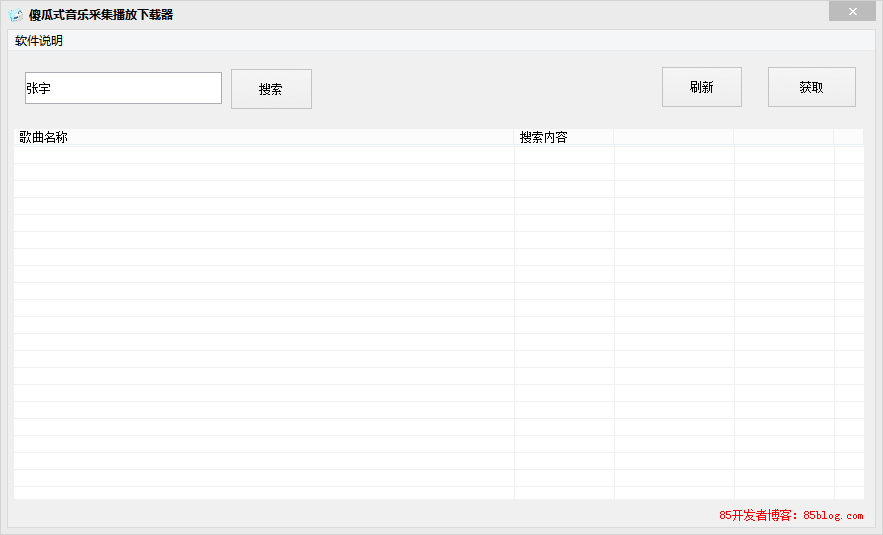Select the first empty row under 歌曲名称
The width and height of the screenshot is (883, 535).
coord(263,155)
